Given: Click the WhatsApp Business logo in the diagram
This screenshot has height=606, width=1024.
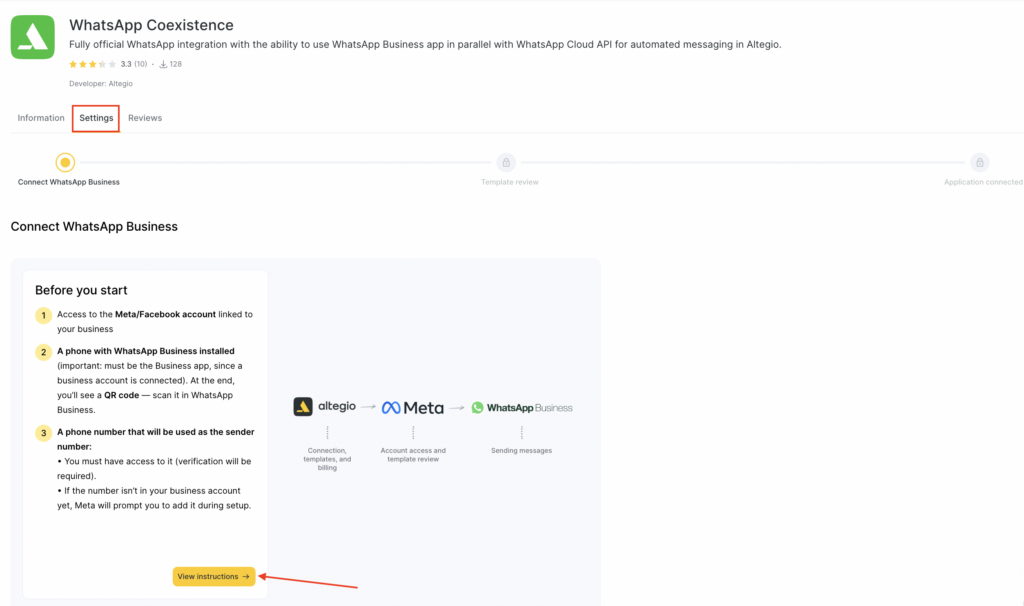Looking at the screenshot, I should pos(522,407).
